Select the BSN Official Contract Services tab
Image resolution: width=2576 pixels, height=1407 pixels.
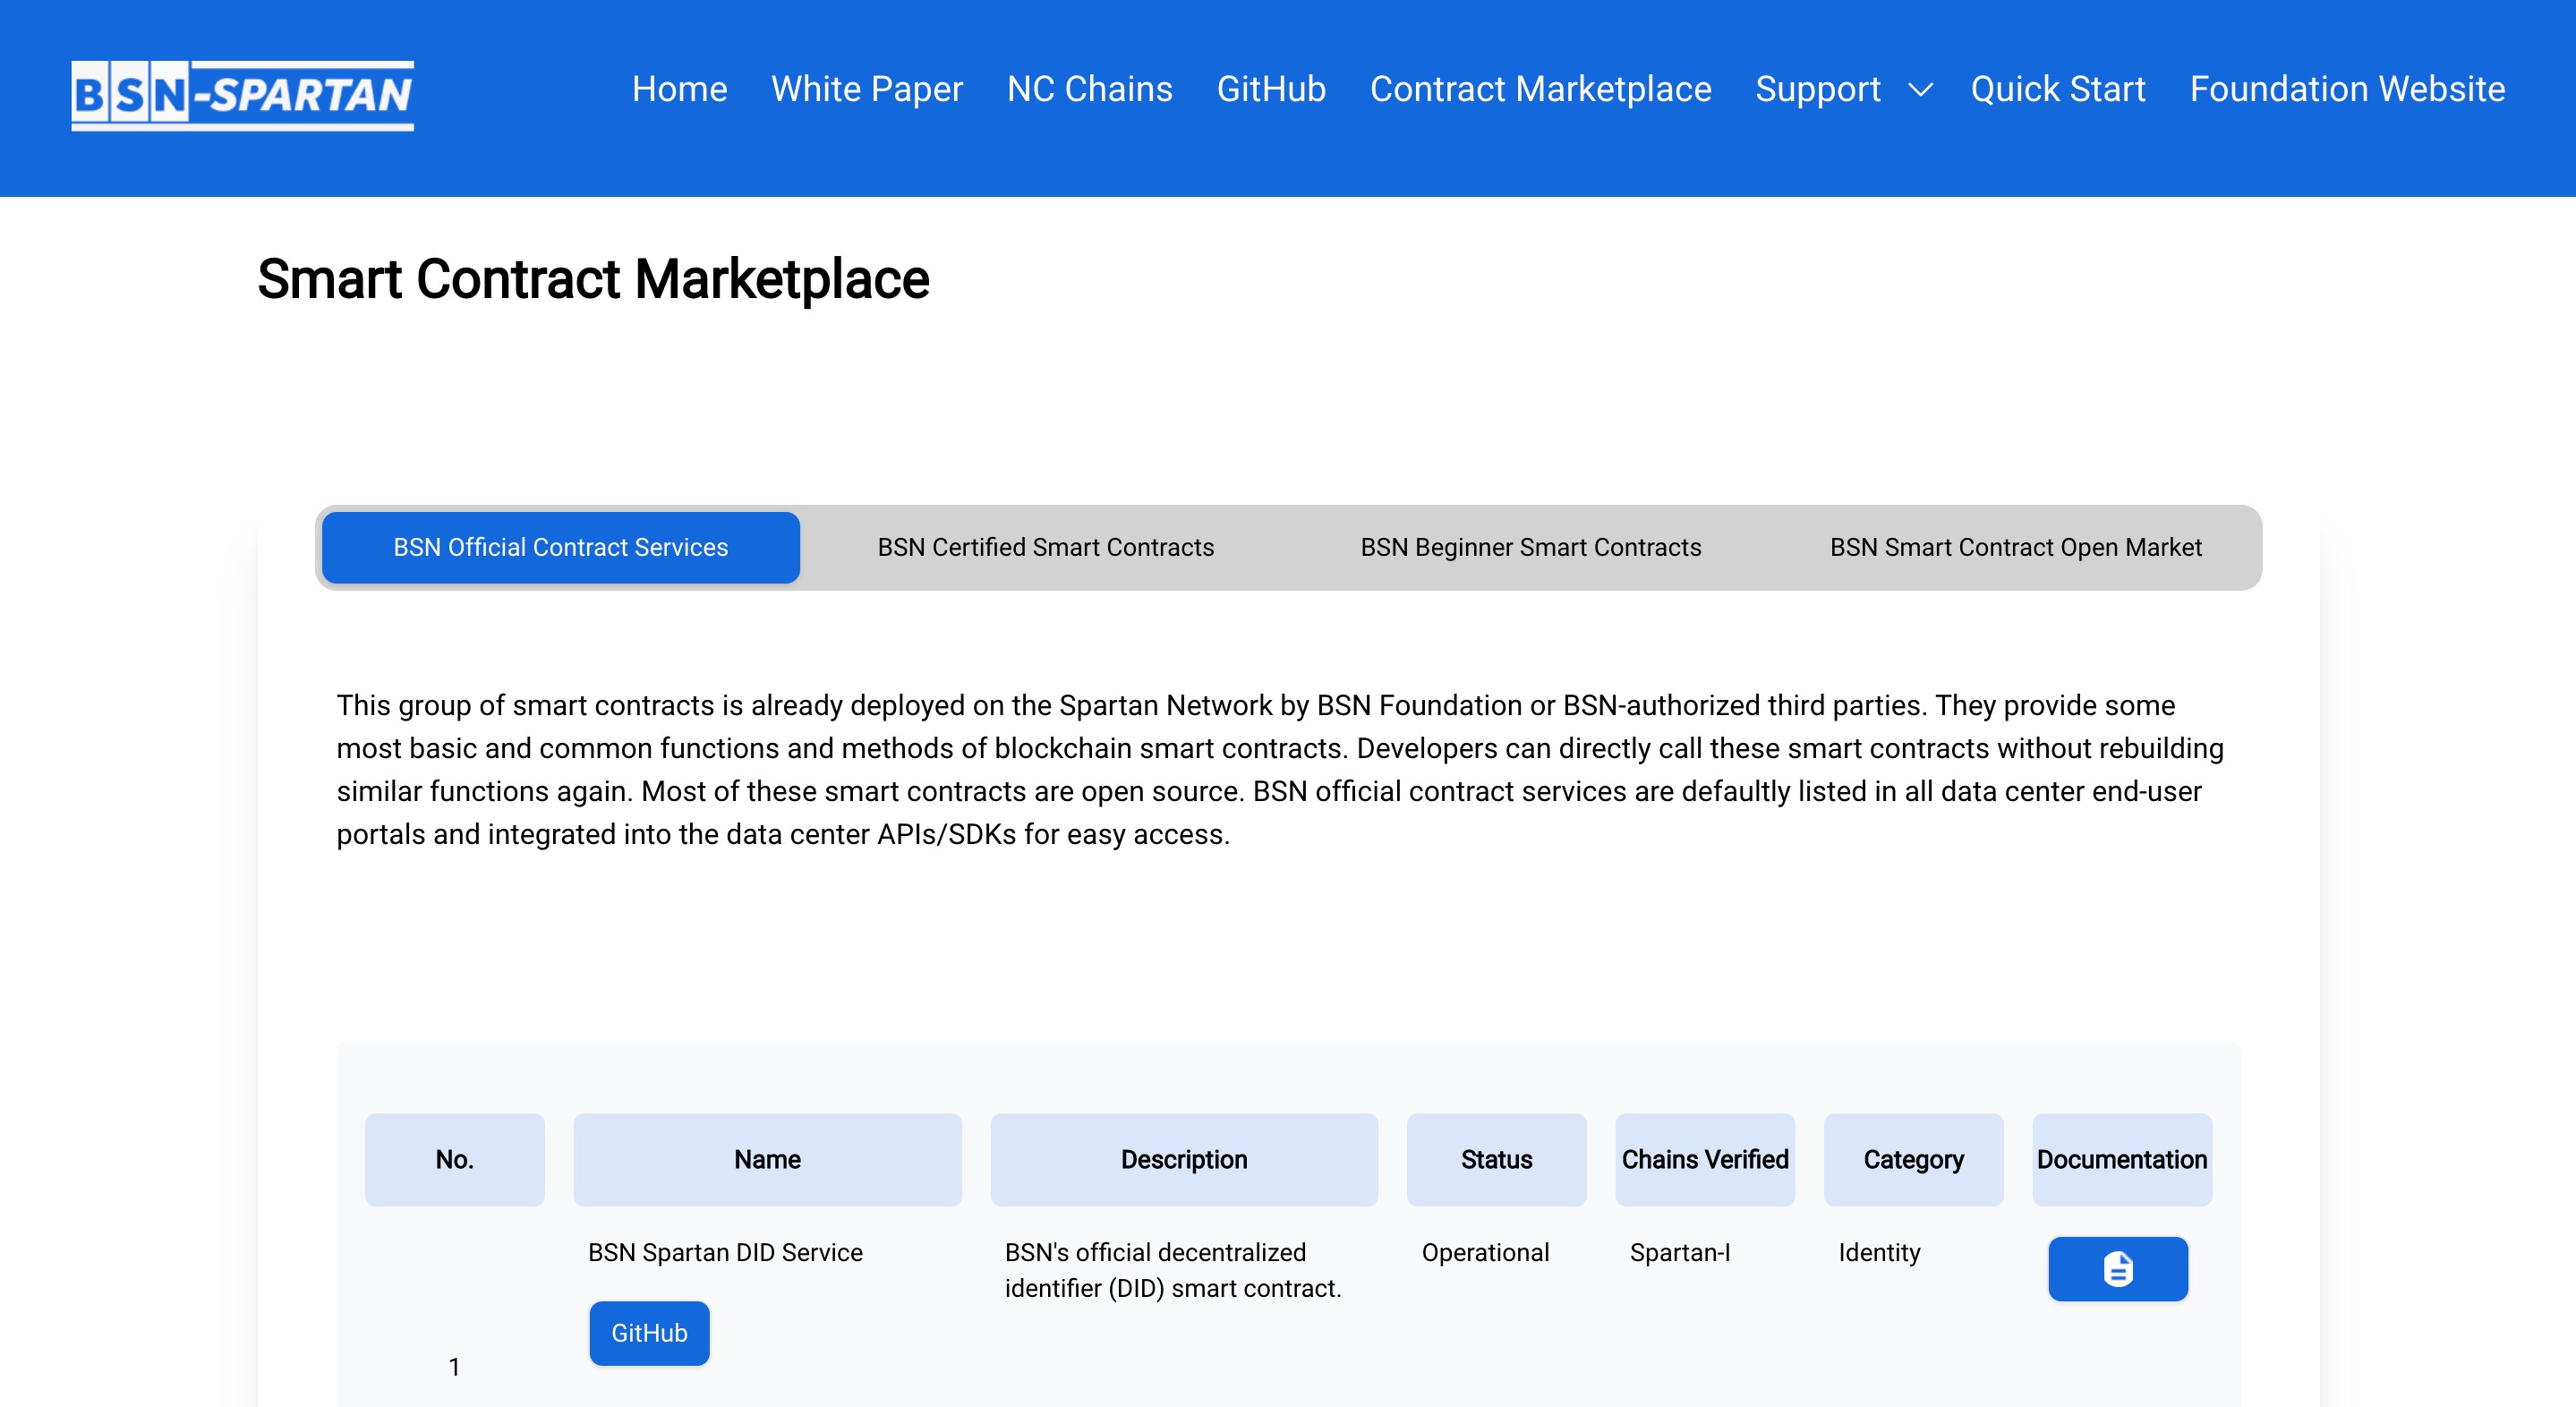click(x=560, y=547)
